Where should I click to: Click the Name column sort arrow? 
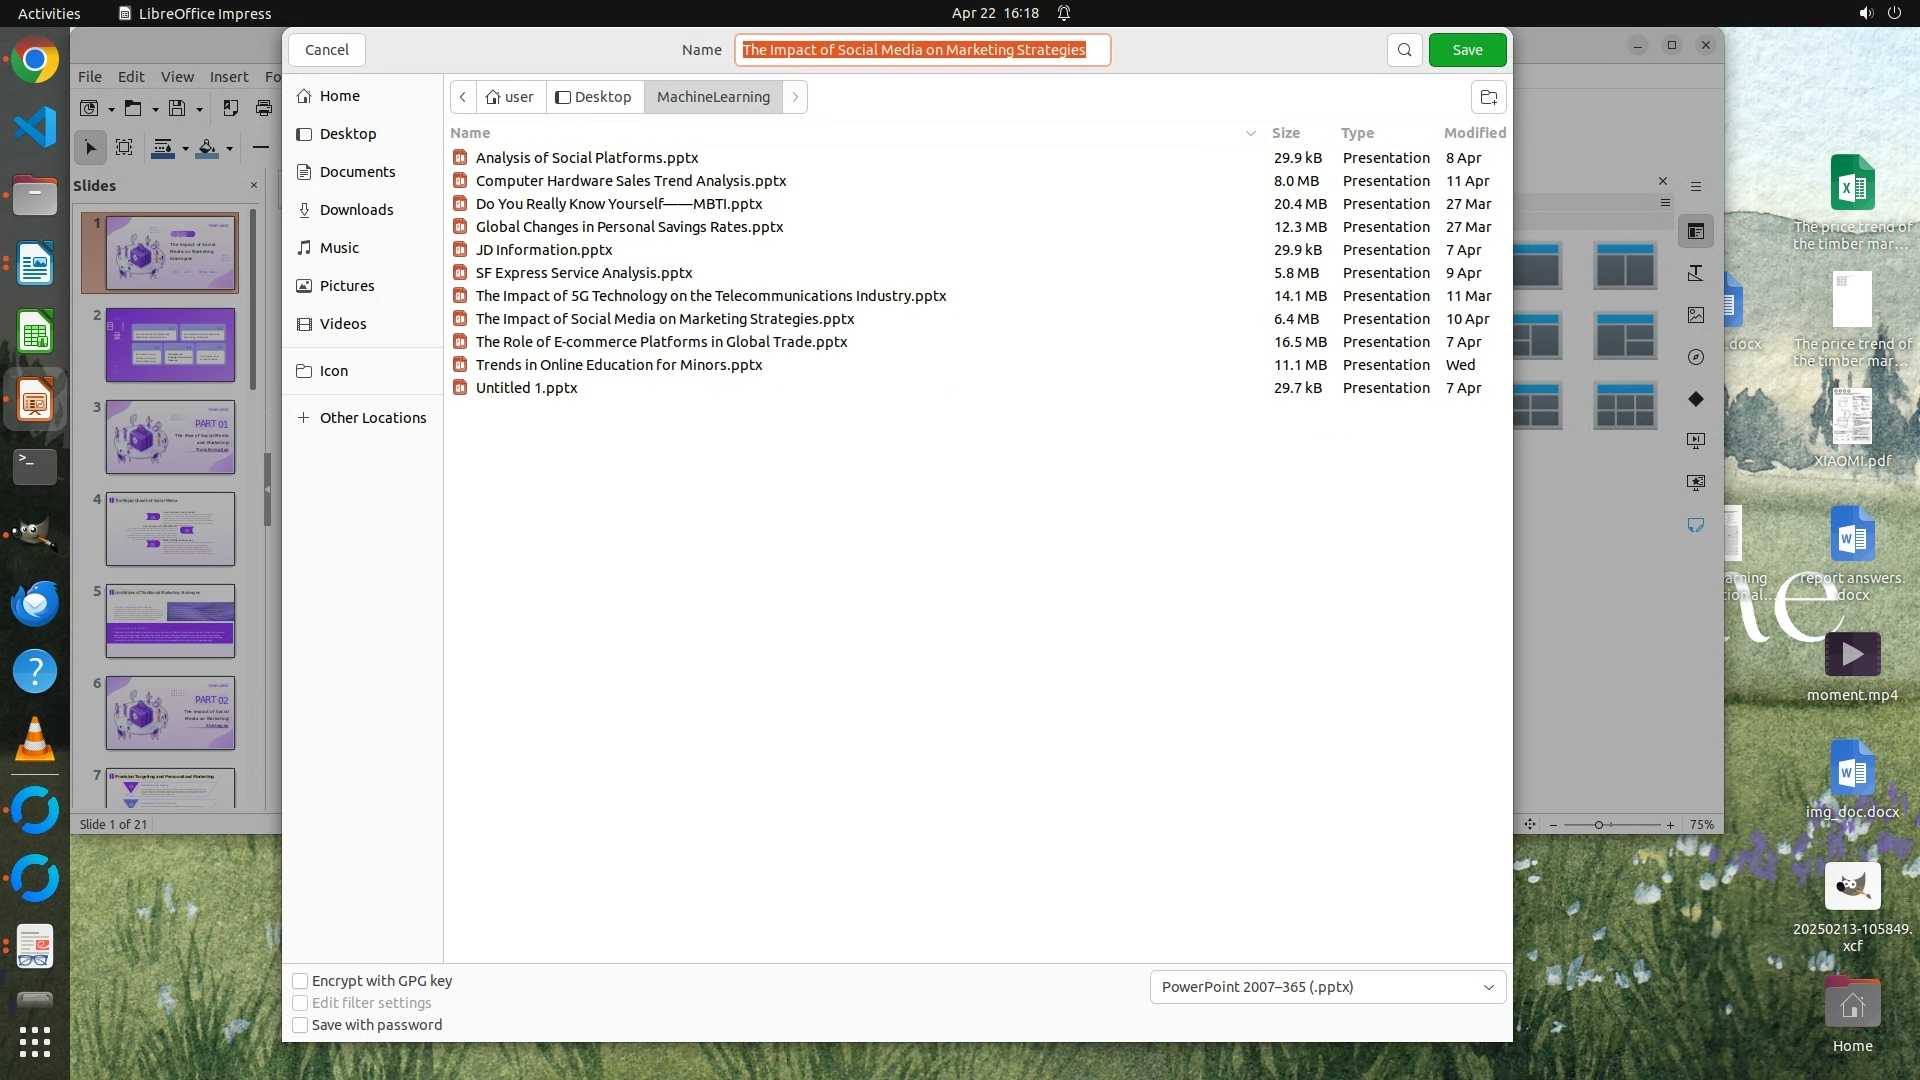point(1250,133)
